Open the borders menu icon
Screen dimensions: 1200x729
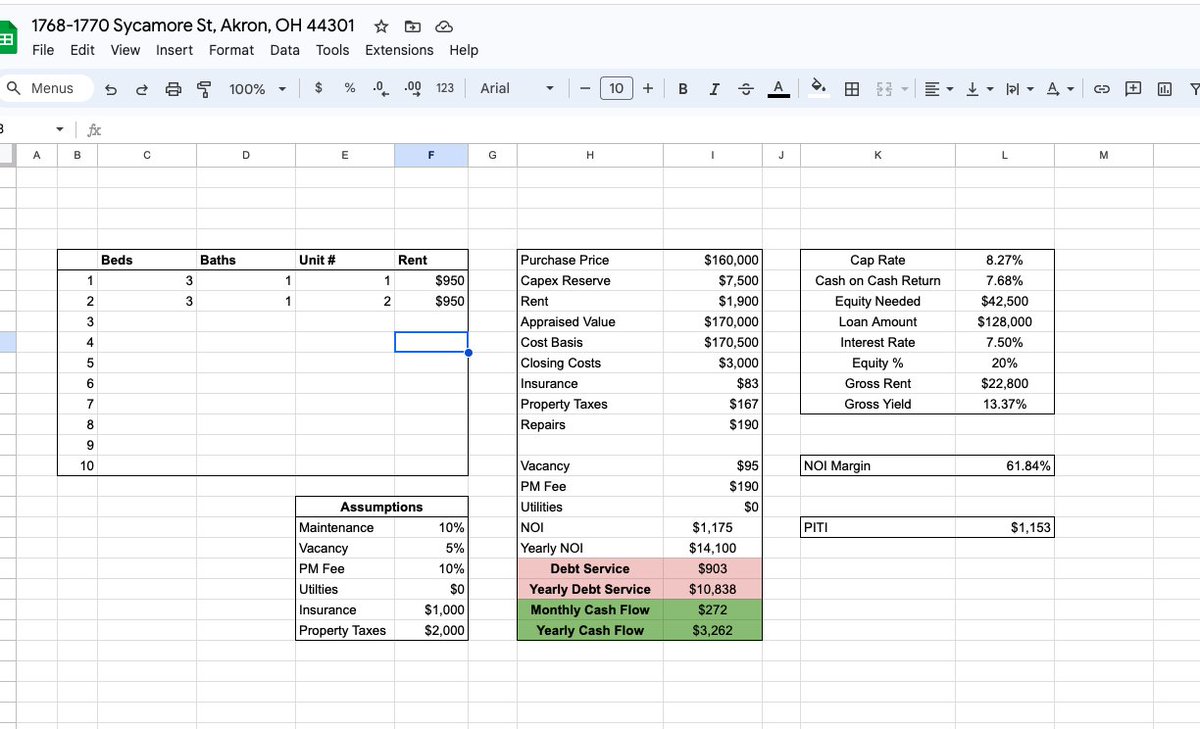point(852,88)
